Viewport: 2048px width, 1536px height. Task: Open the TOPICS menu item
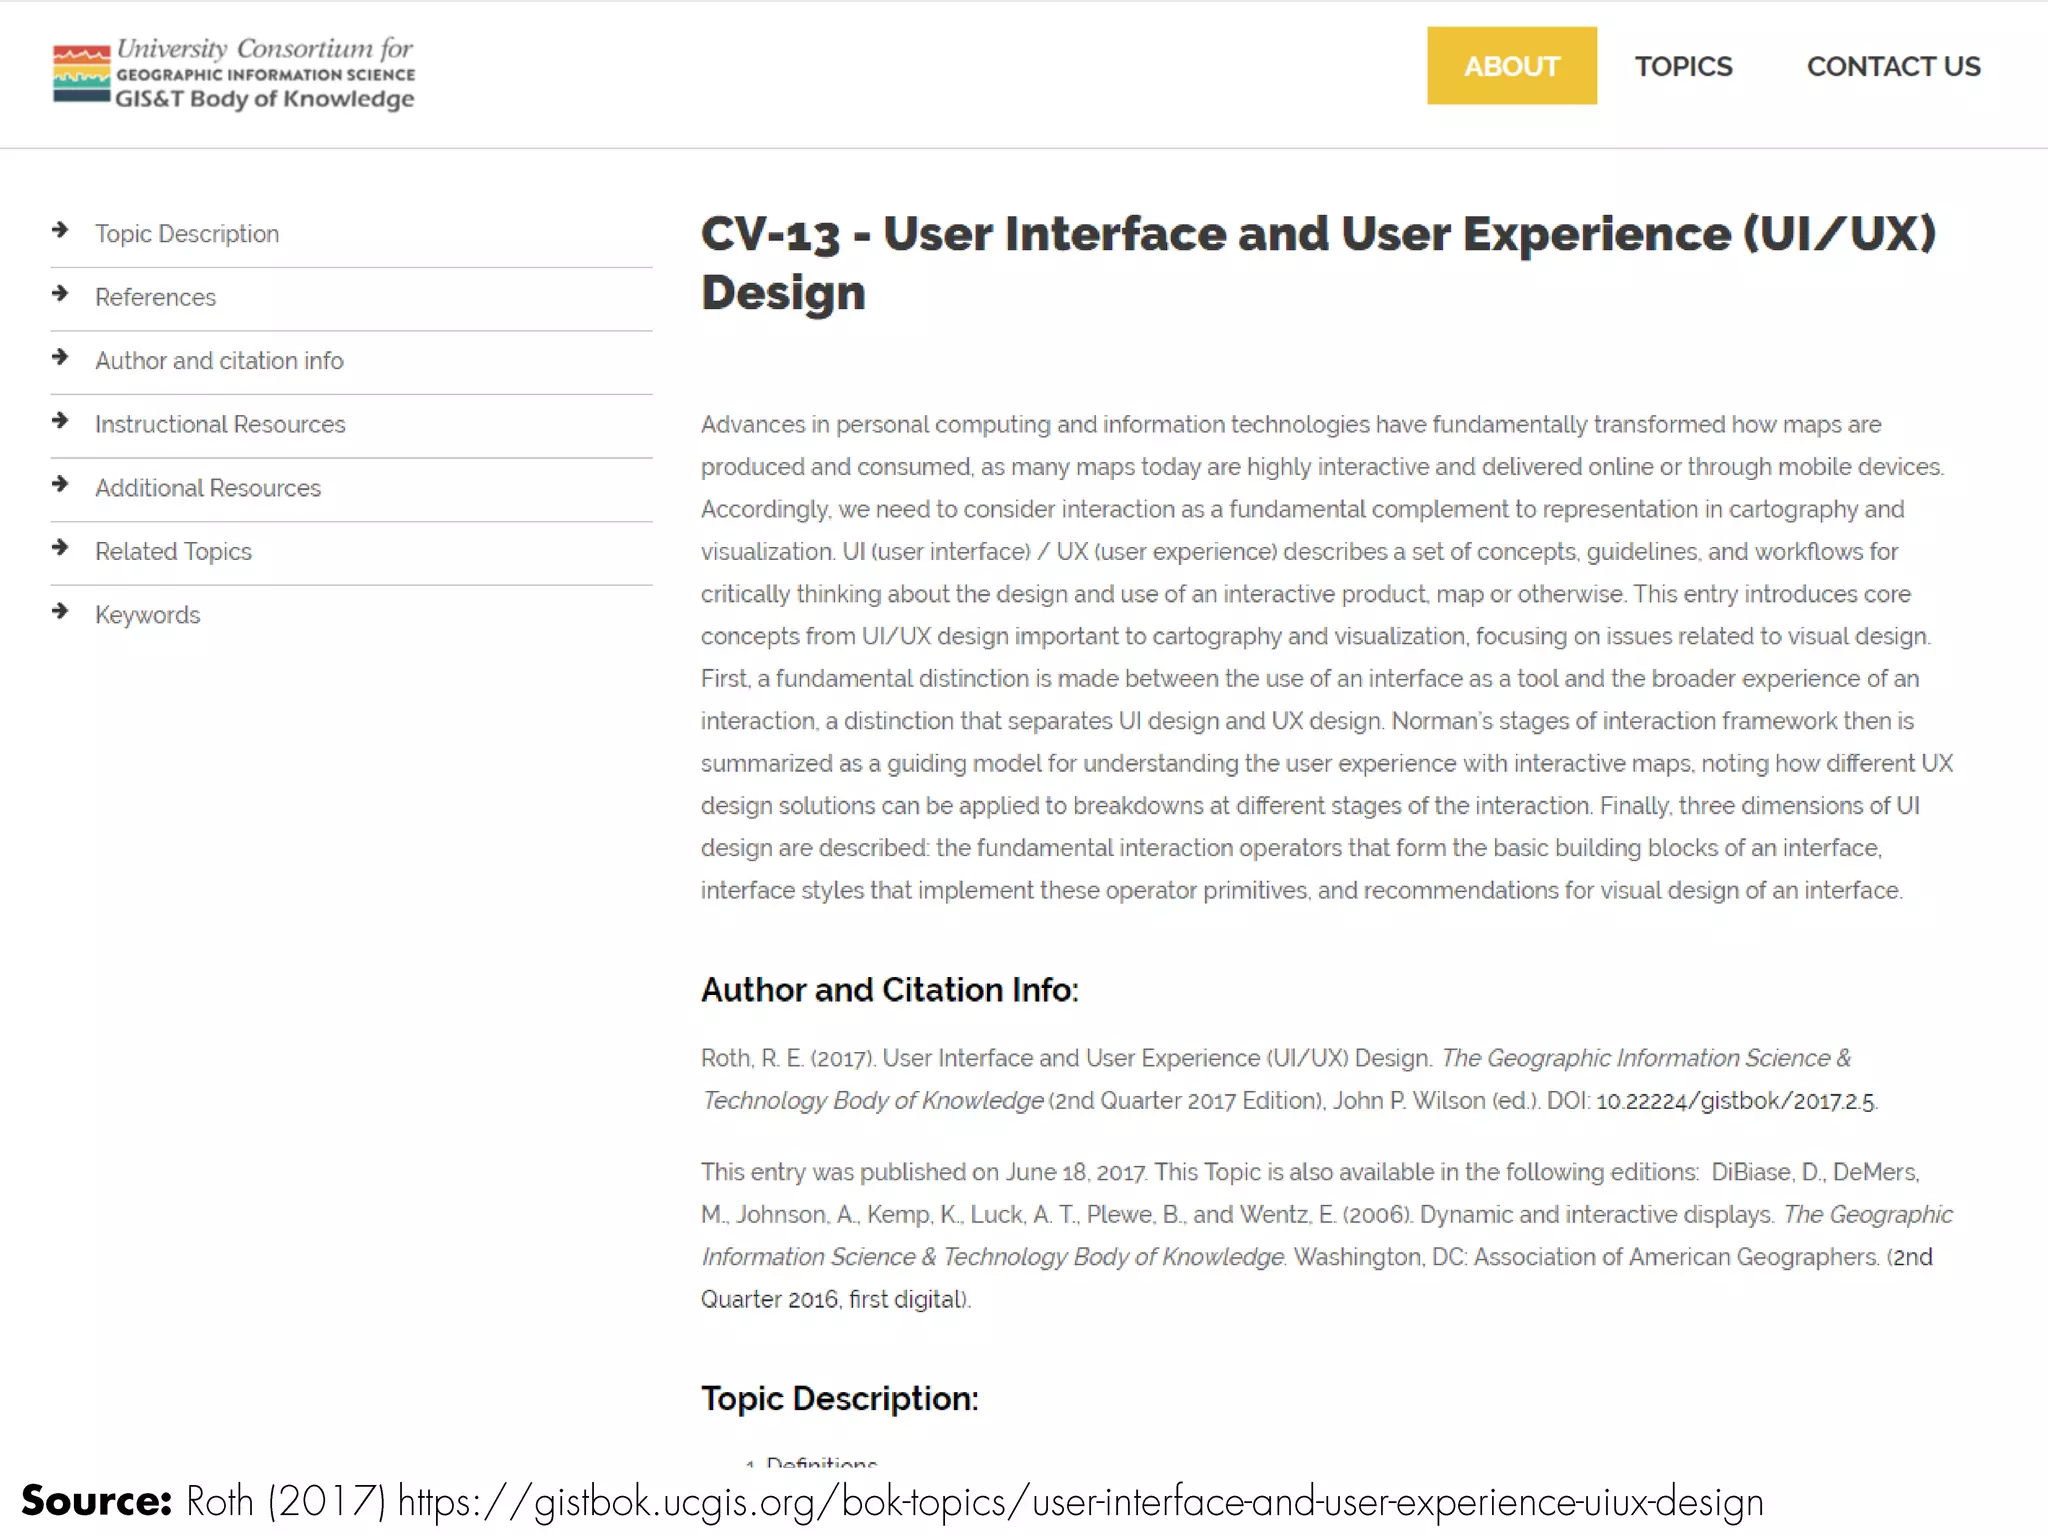tap(1683, 66)
